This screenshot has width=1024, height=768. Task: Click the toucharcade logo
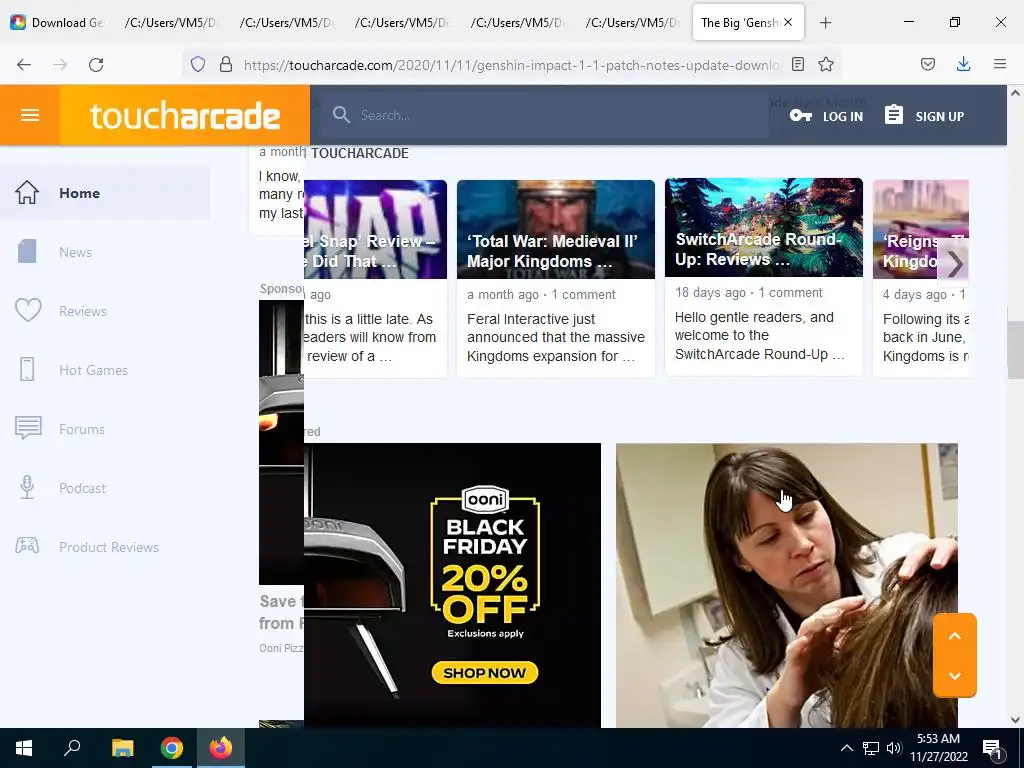click(185, 116)
